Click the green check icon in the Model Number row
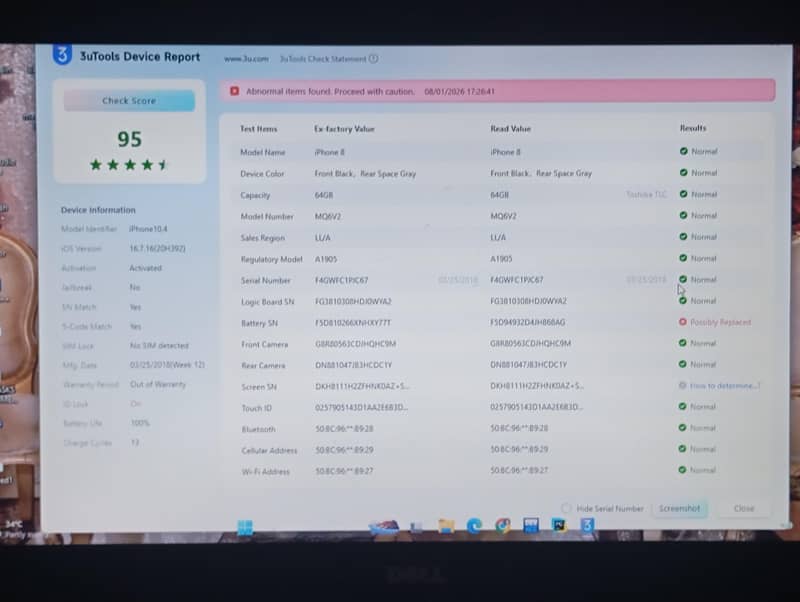This screenshot has width=800, height=602. click(x=683, y=215)
